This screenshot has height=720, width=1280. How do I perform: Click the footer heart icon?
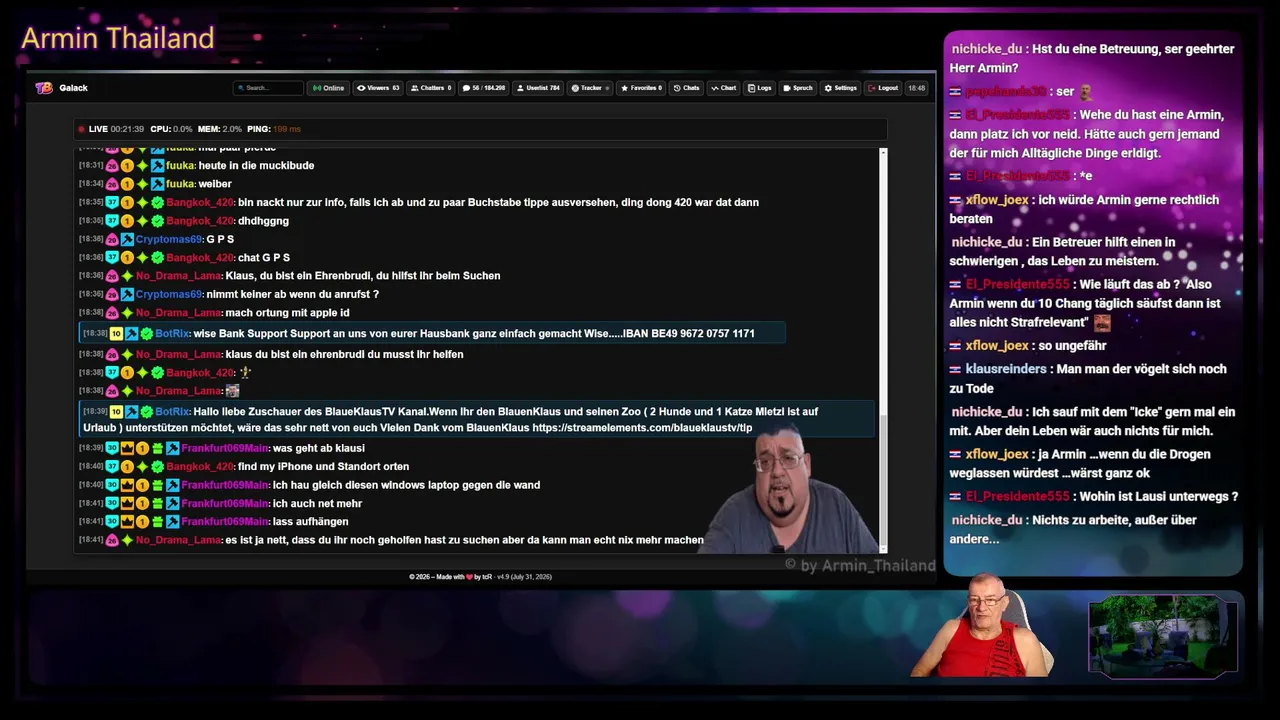click(469, 577)
